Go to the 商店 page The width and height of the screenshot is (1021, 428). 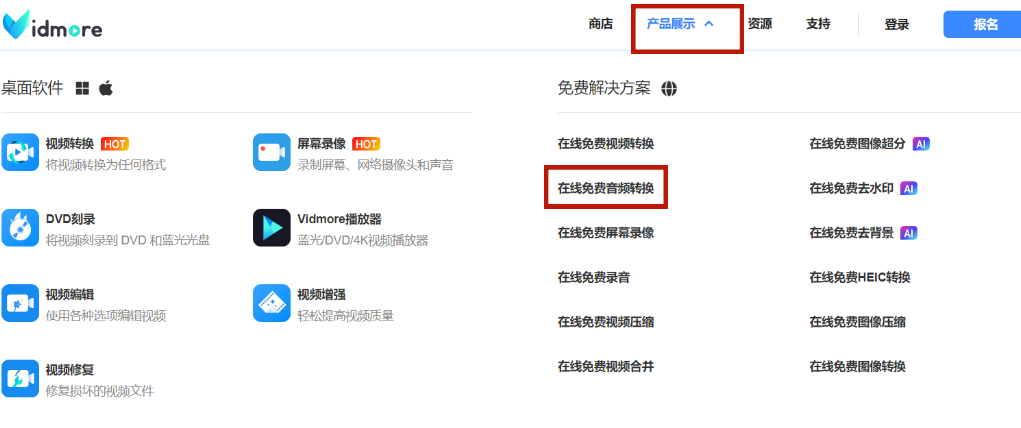[601, 24]
